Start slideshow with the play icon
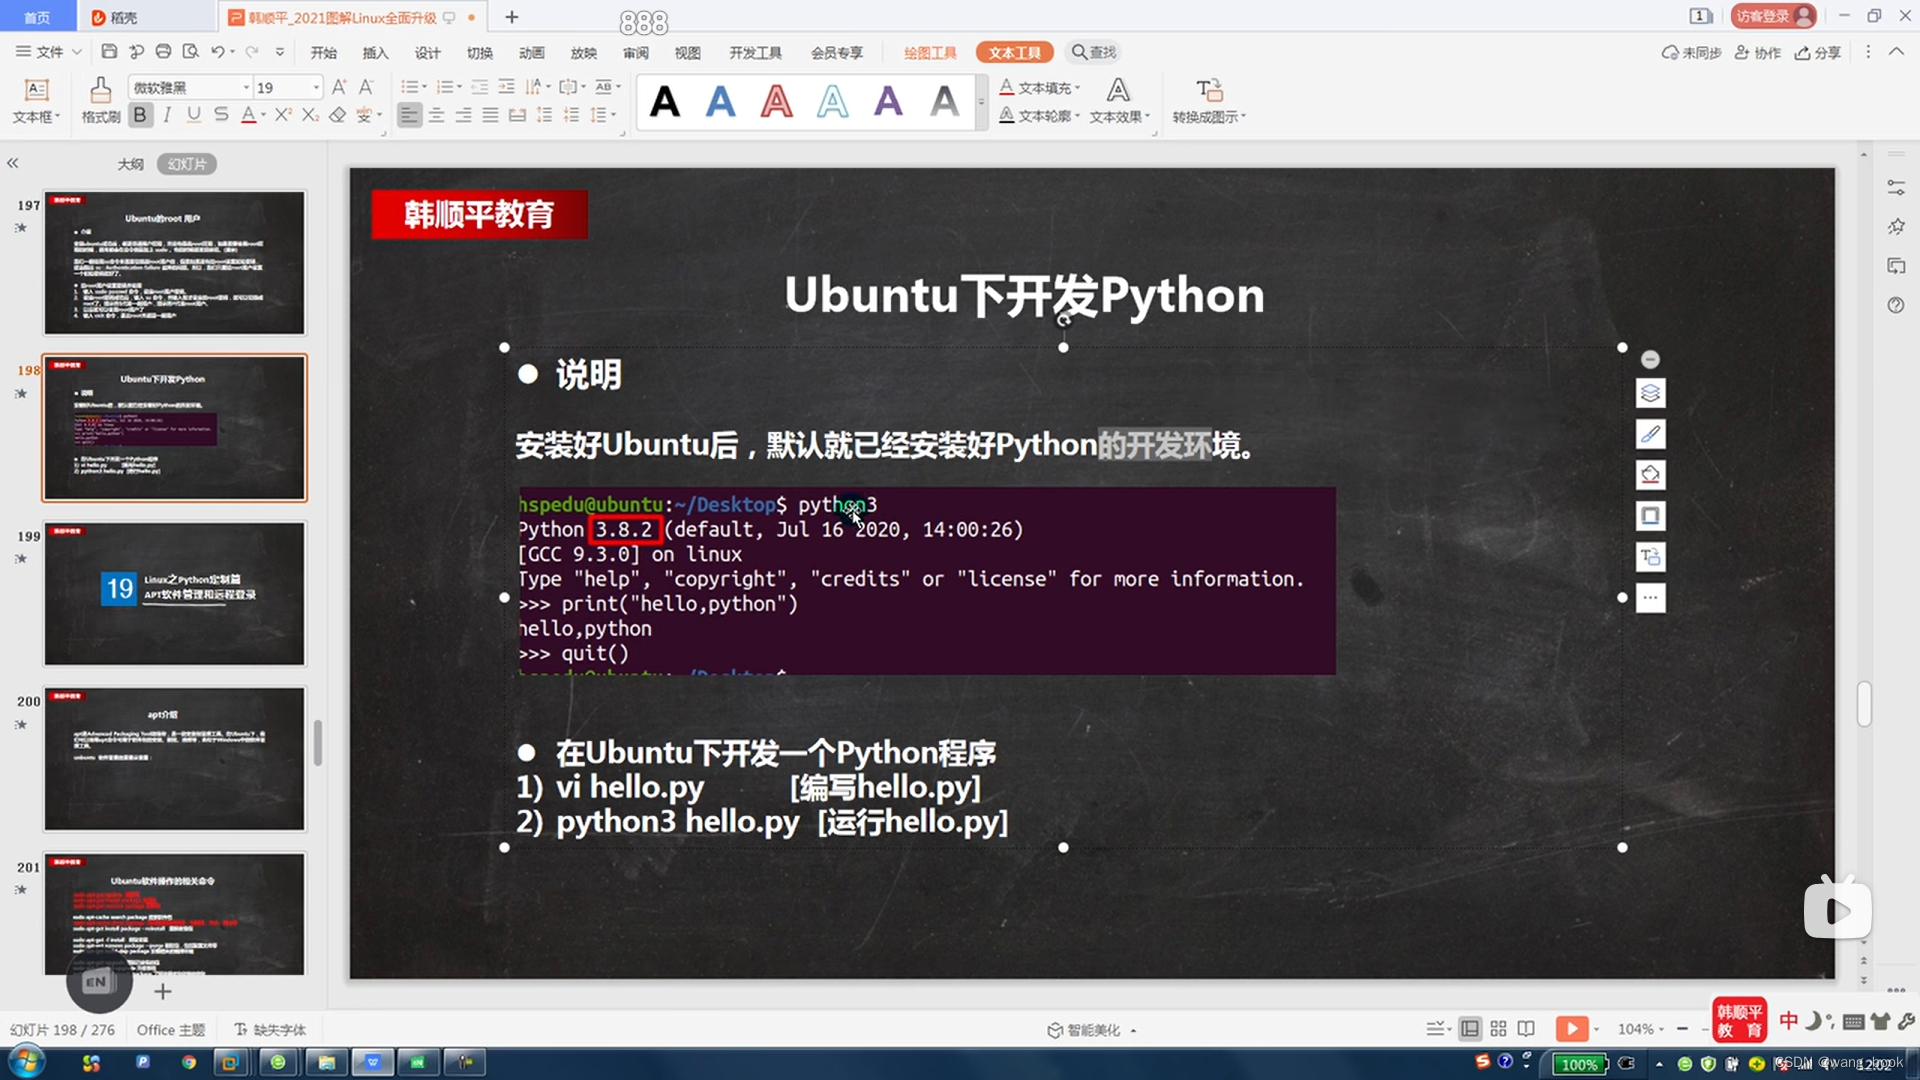This screenshot has width=1920, height=1080. (x=1572, y=1028)
